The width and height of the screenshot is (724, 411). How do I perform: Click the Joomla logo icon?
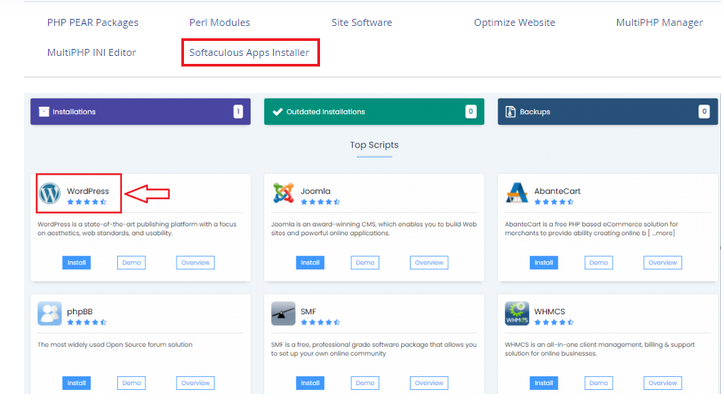[x=283, y=193]
